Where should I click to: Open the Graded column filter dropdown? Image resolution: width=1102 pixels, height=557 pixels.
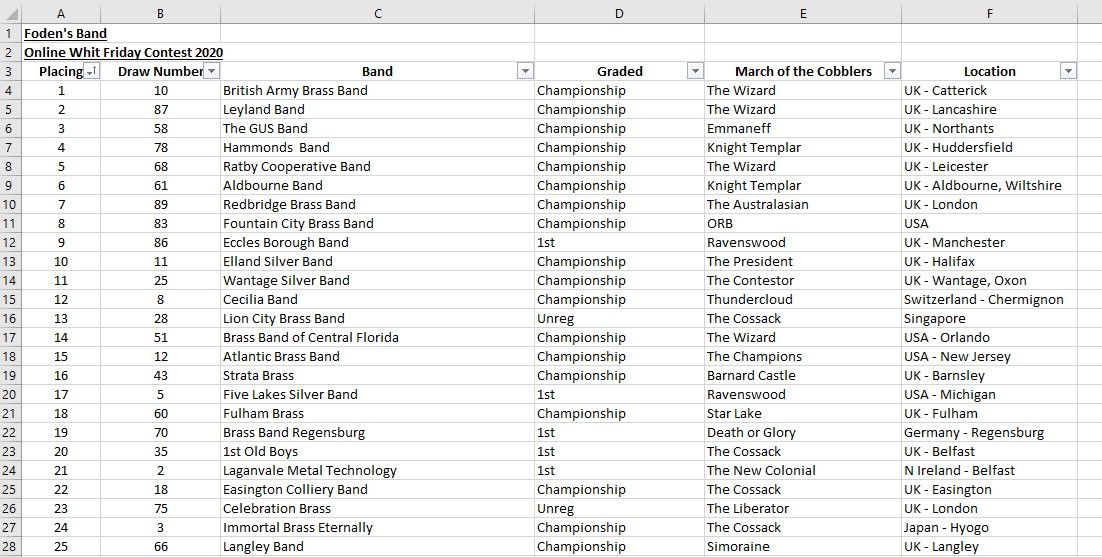point(695,71)
